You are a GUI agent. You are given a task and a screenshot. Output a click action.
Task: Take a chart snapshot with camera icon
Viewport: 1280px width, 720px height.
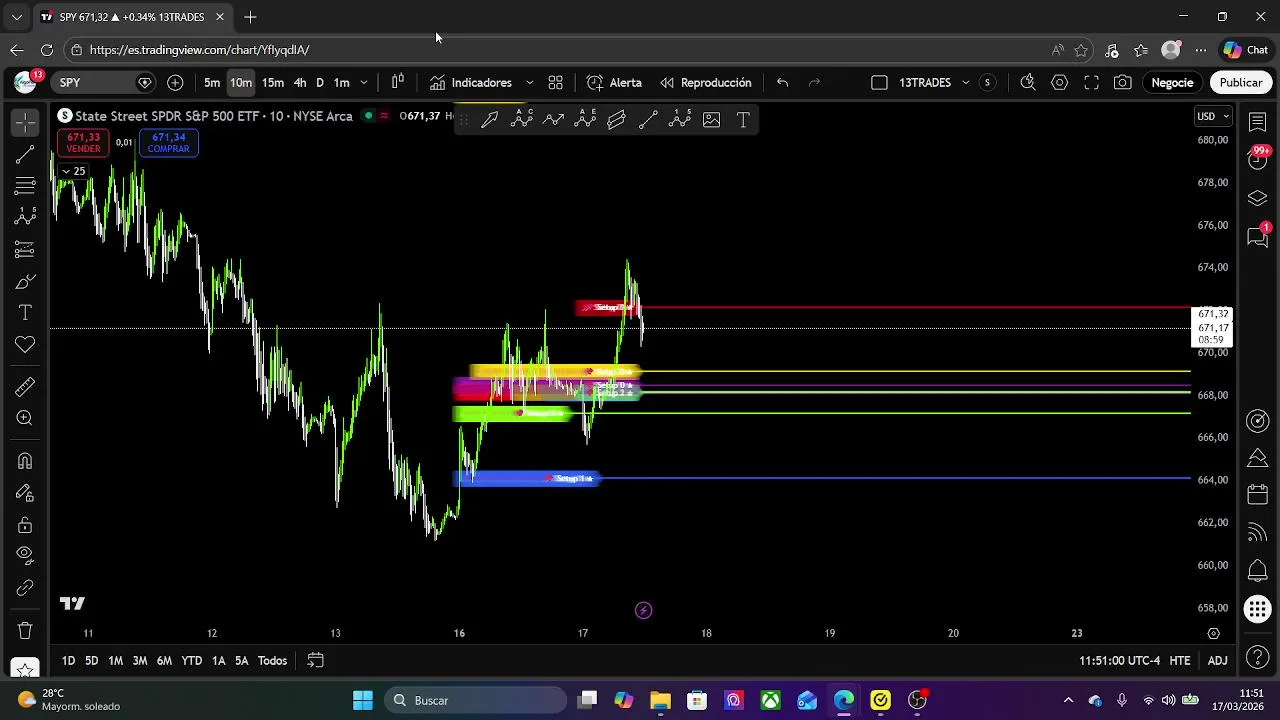pyautogui.click(x=1123, y=82)
